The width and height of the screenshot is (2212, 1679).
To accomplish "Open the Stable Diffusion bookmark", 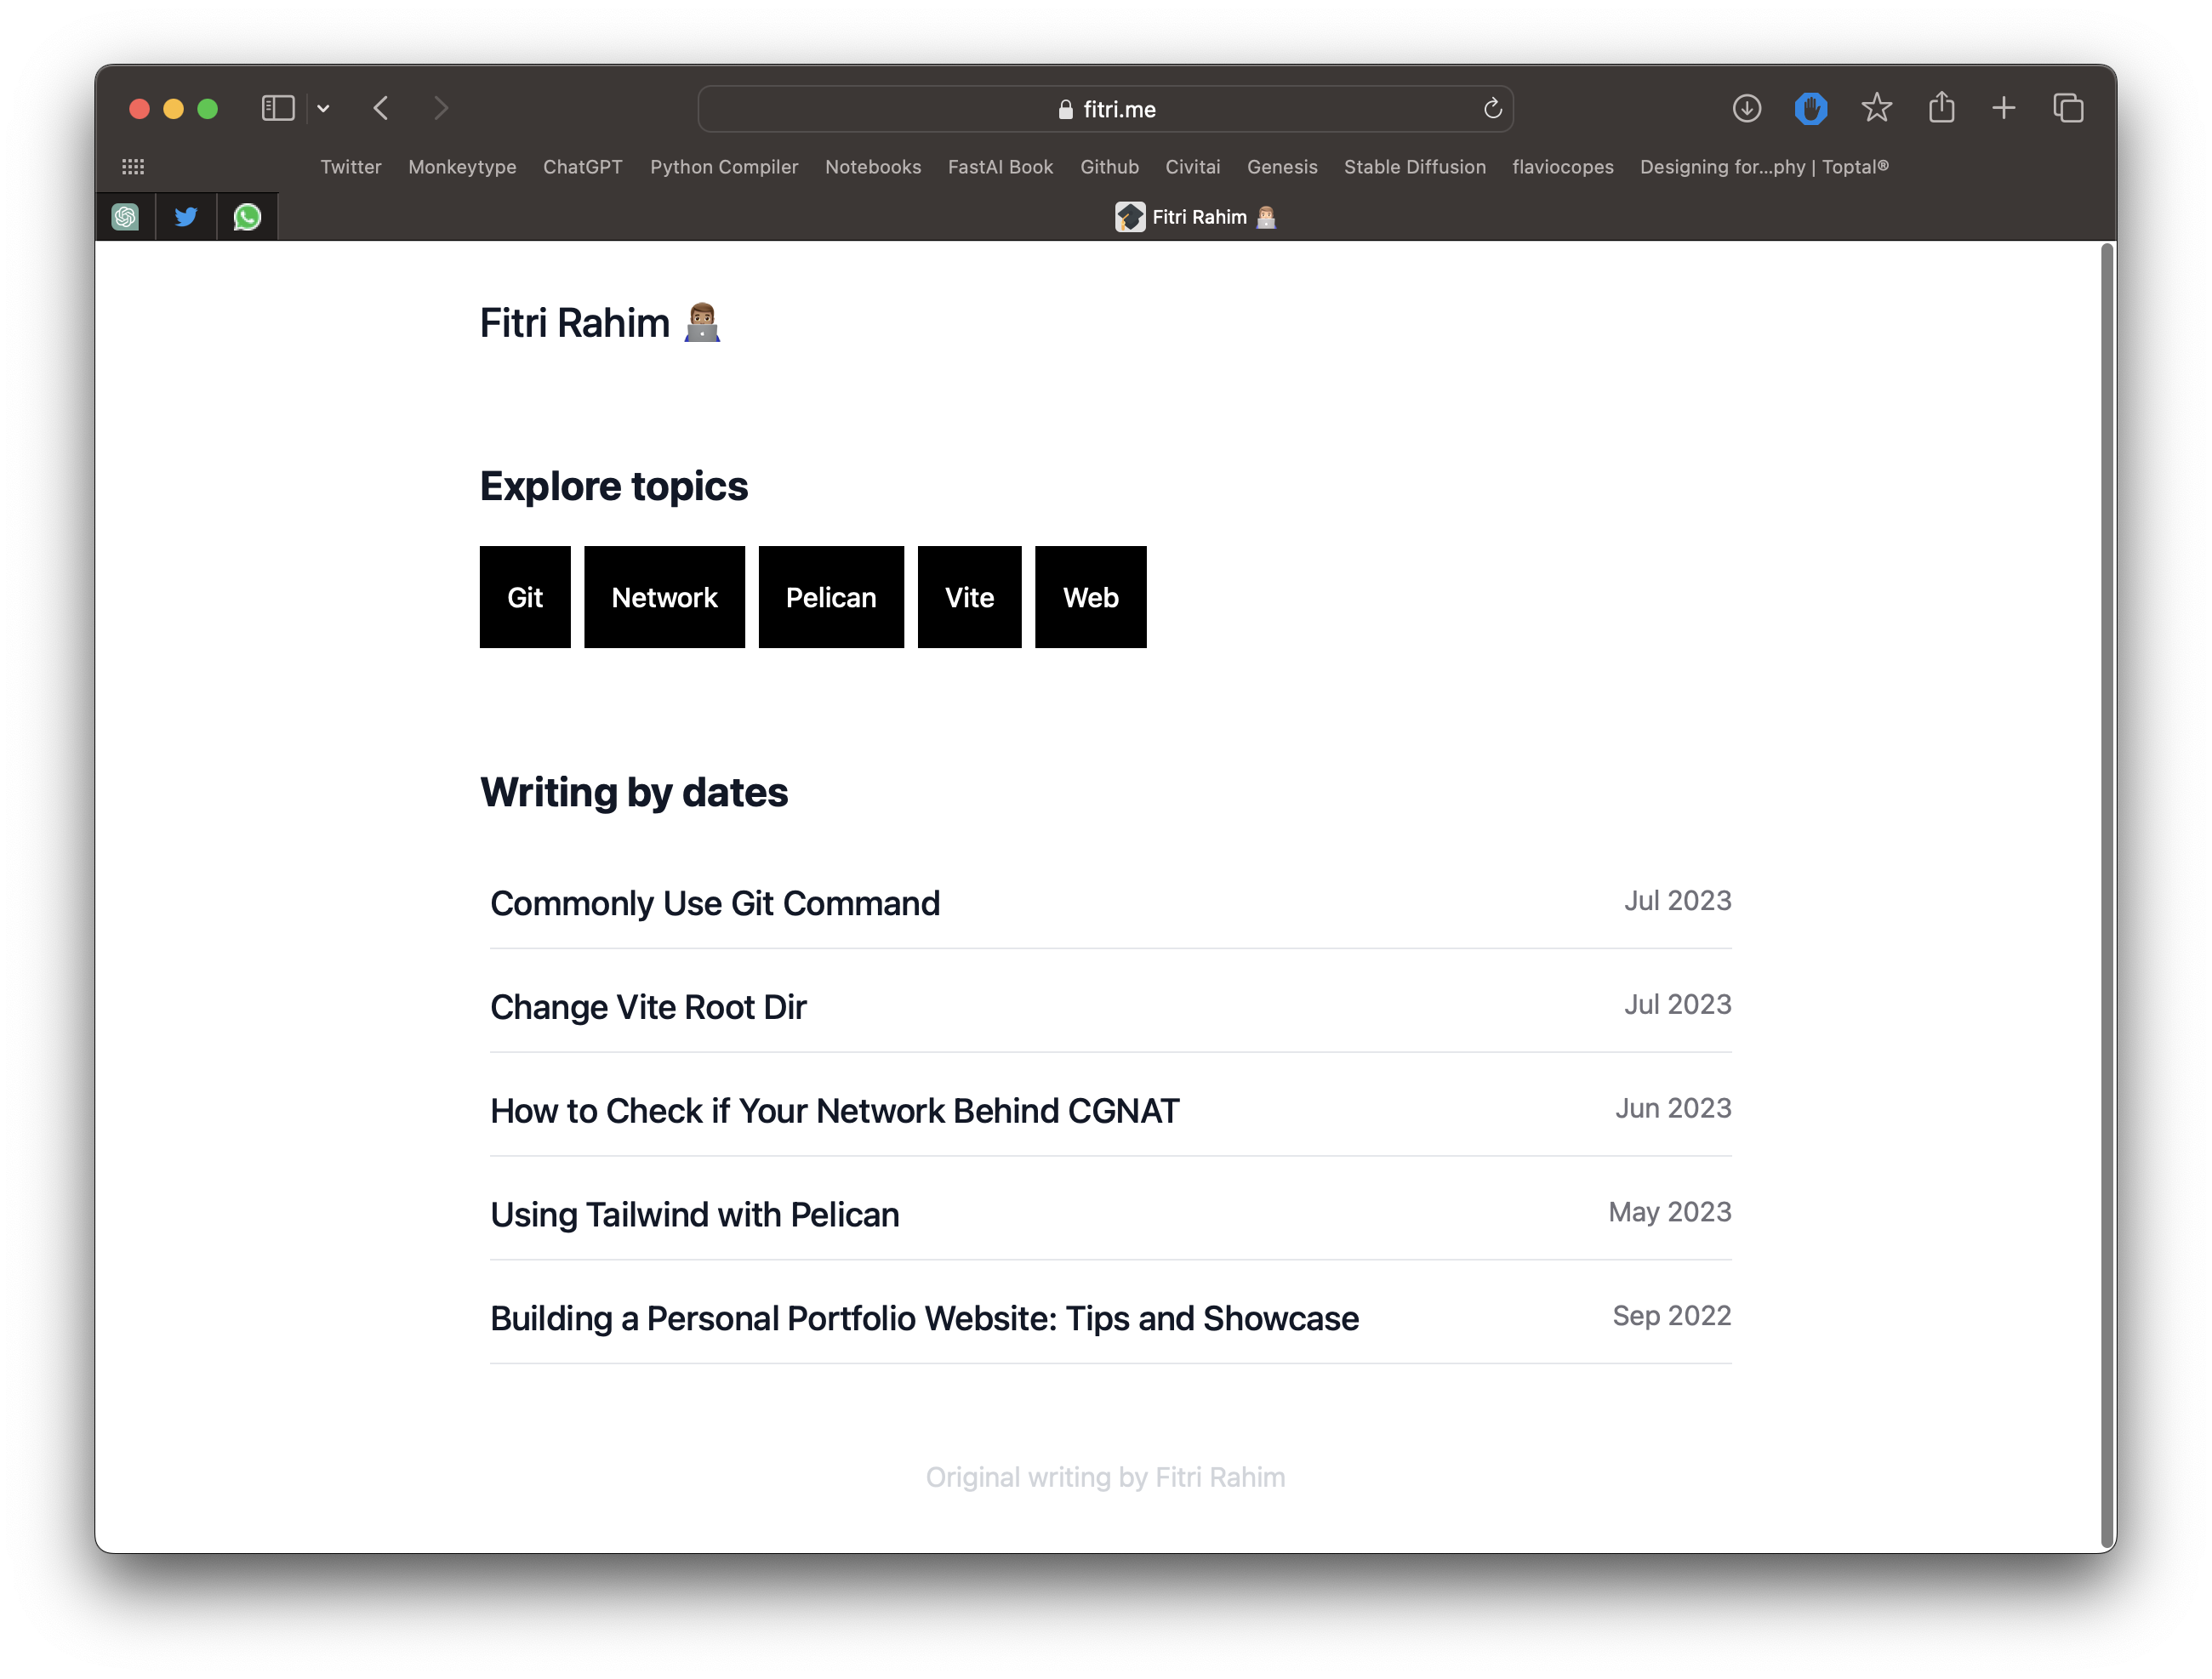I will point(1414,167).
